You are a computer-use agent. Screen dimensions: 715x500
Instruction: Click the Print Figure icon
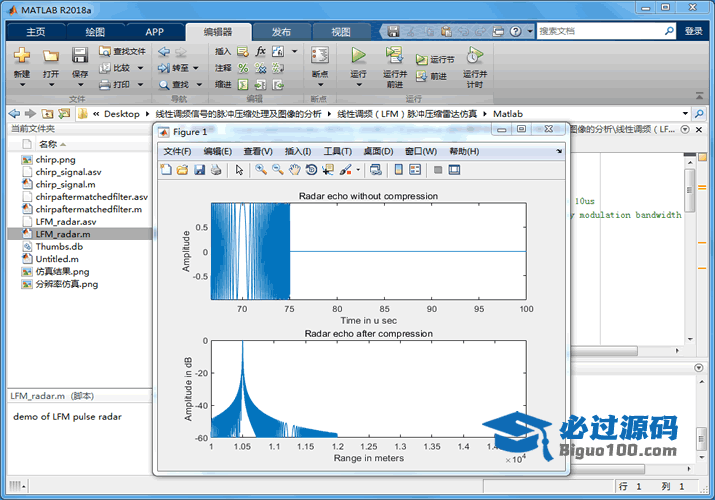coord(215,170)
